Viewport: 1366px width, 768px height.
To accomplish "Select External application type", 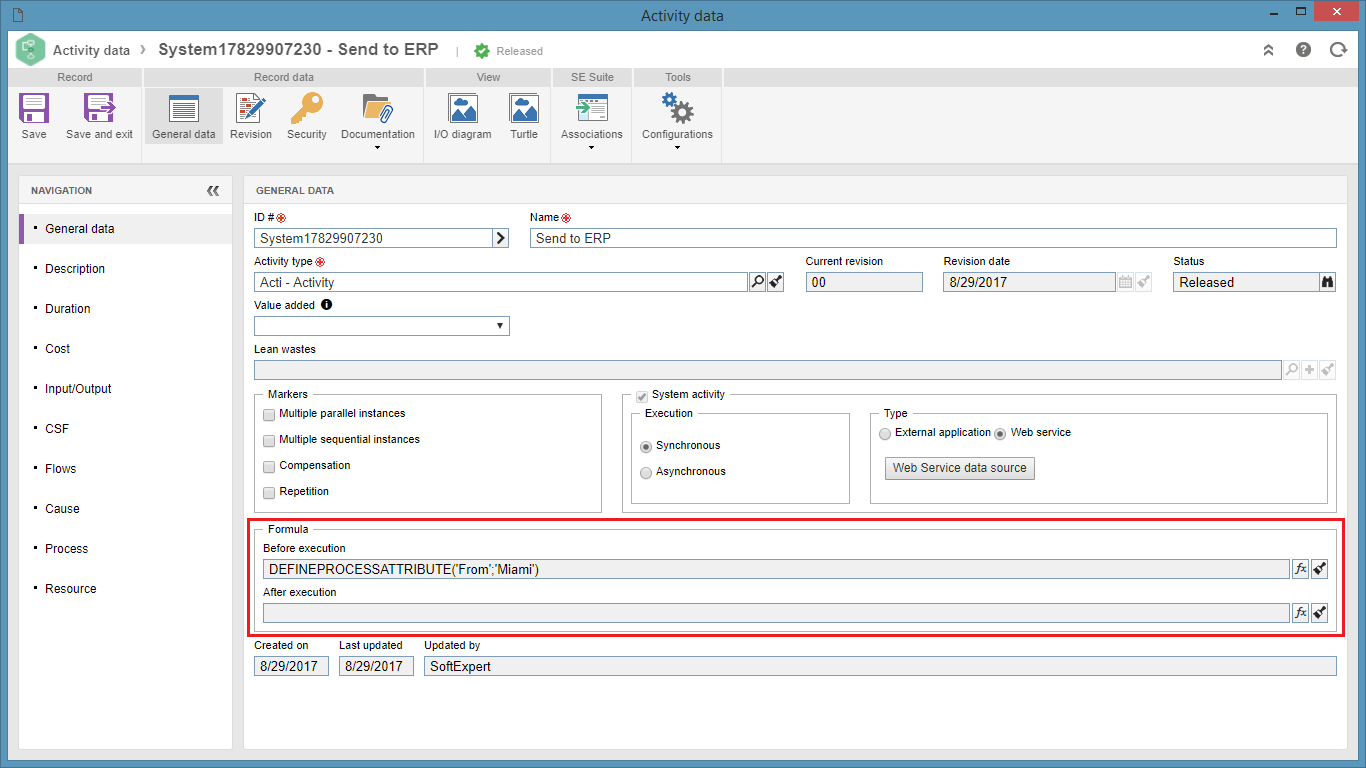I will (885, 433).
